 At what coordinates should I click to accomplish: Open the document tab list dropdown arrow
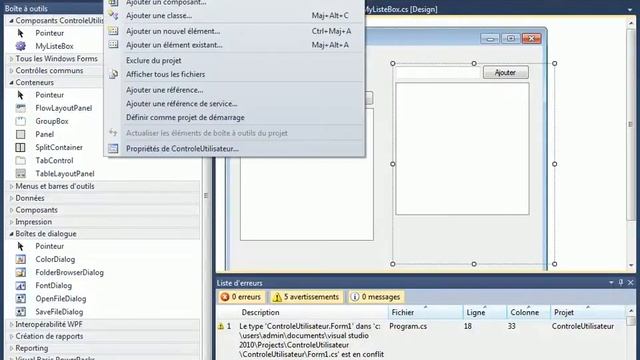click(631, 9)
